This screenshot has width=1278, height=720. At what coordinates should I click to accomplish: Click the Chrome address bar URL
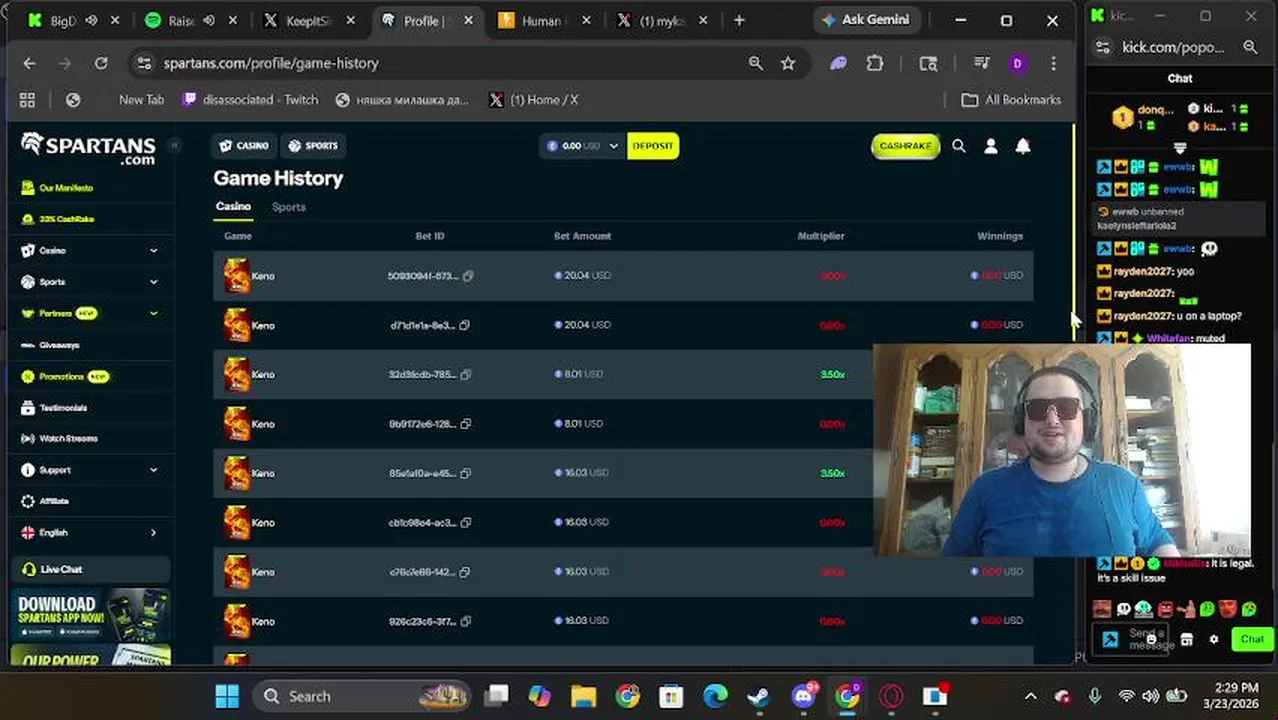coord(271,63)
